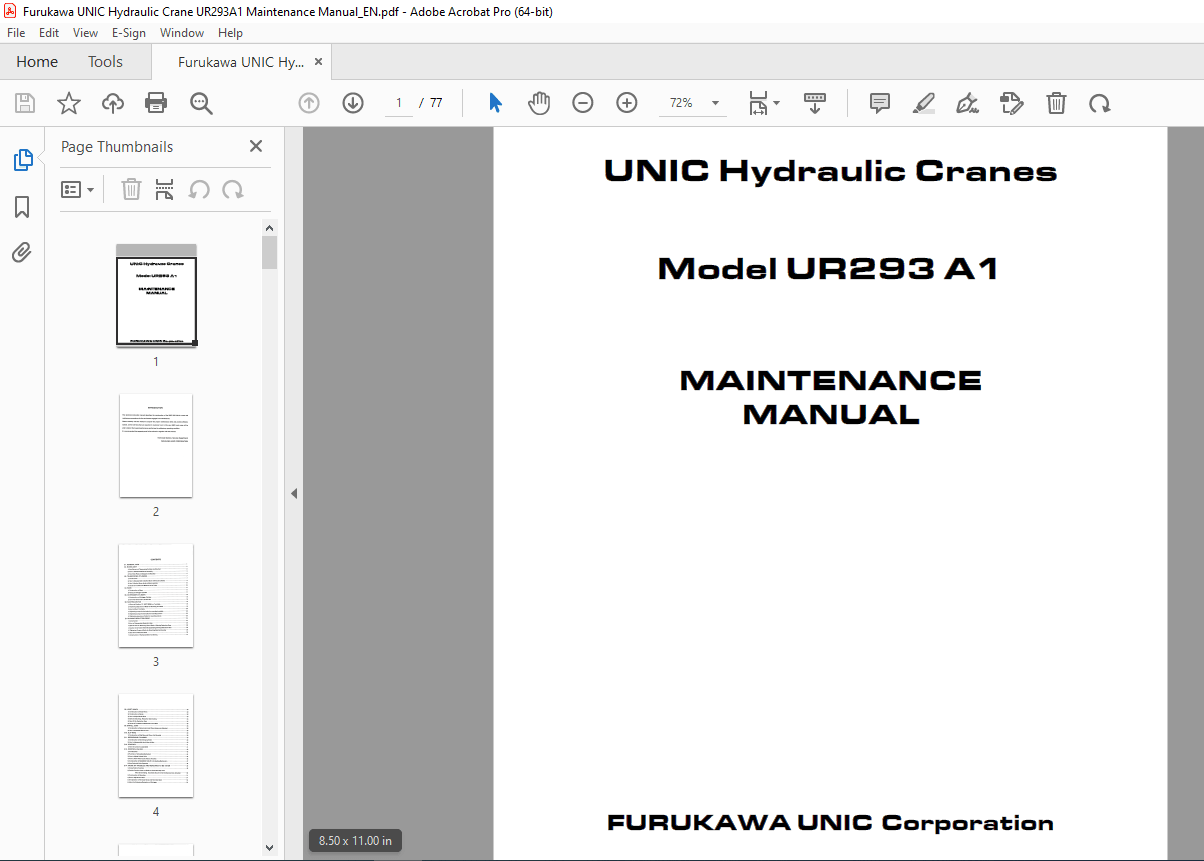Open the Comment tool
Screen dimensions: 1204x861
pyautogui.click(x=879, y=103)
